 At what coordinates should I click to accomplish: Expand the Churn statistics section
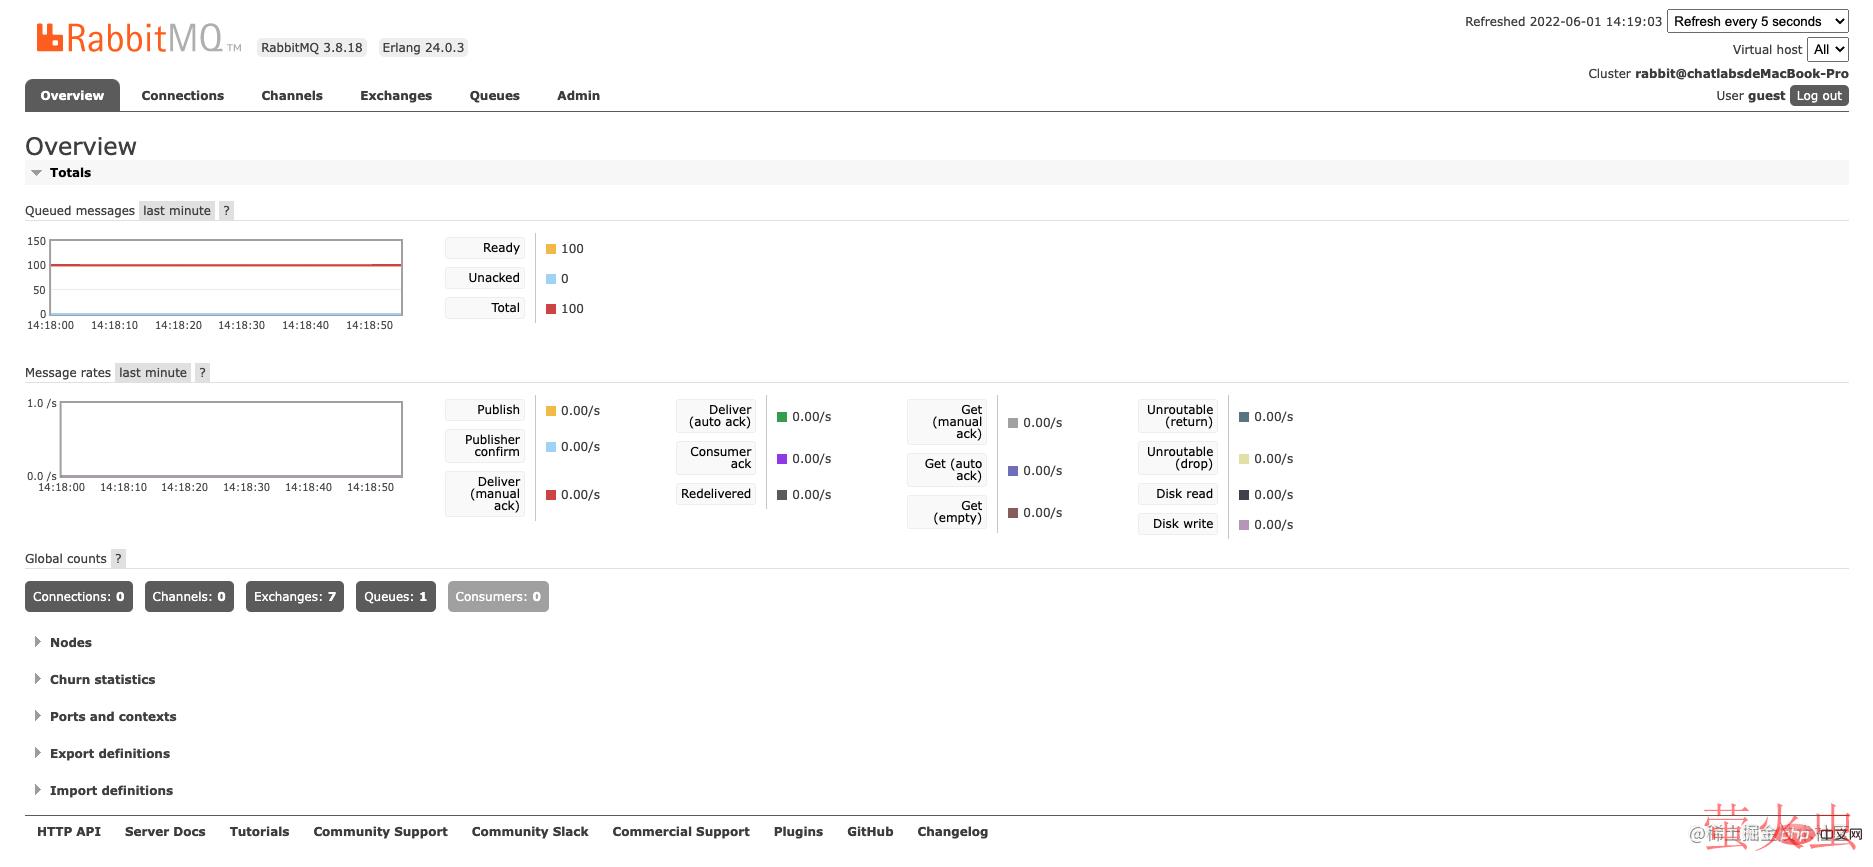102,680
